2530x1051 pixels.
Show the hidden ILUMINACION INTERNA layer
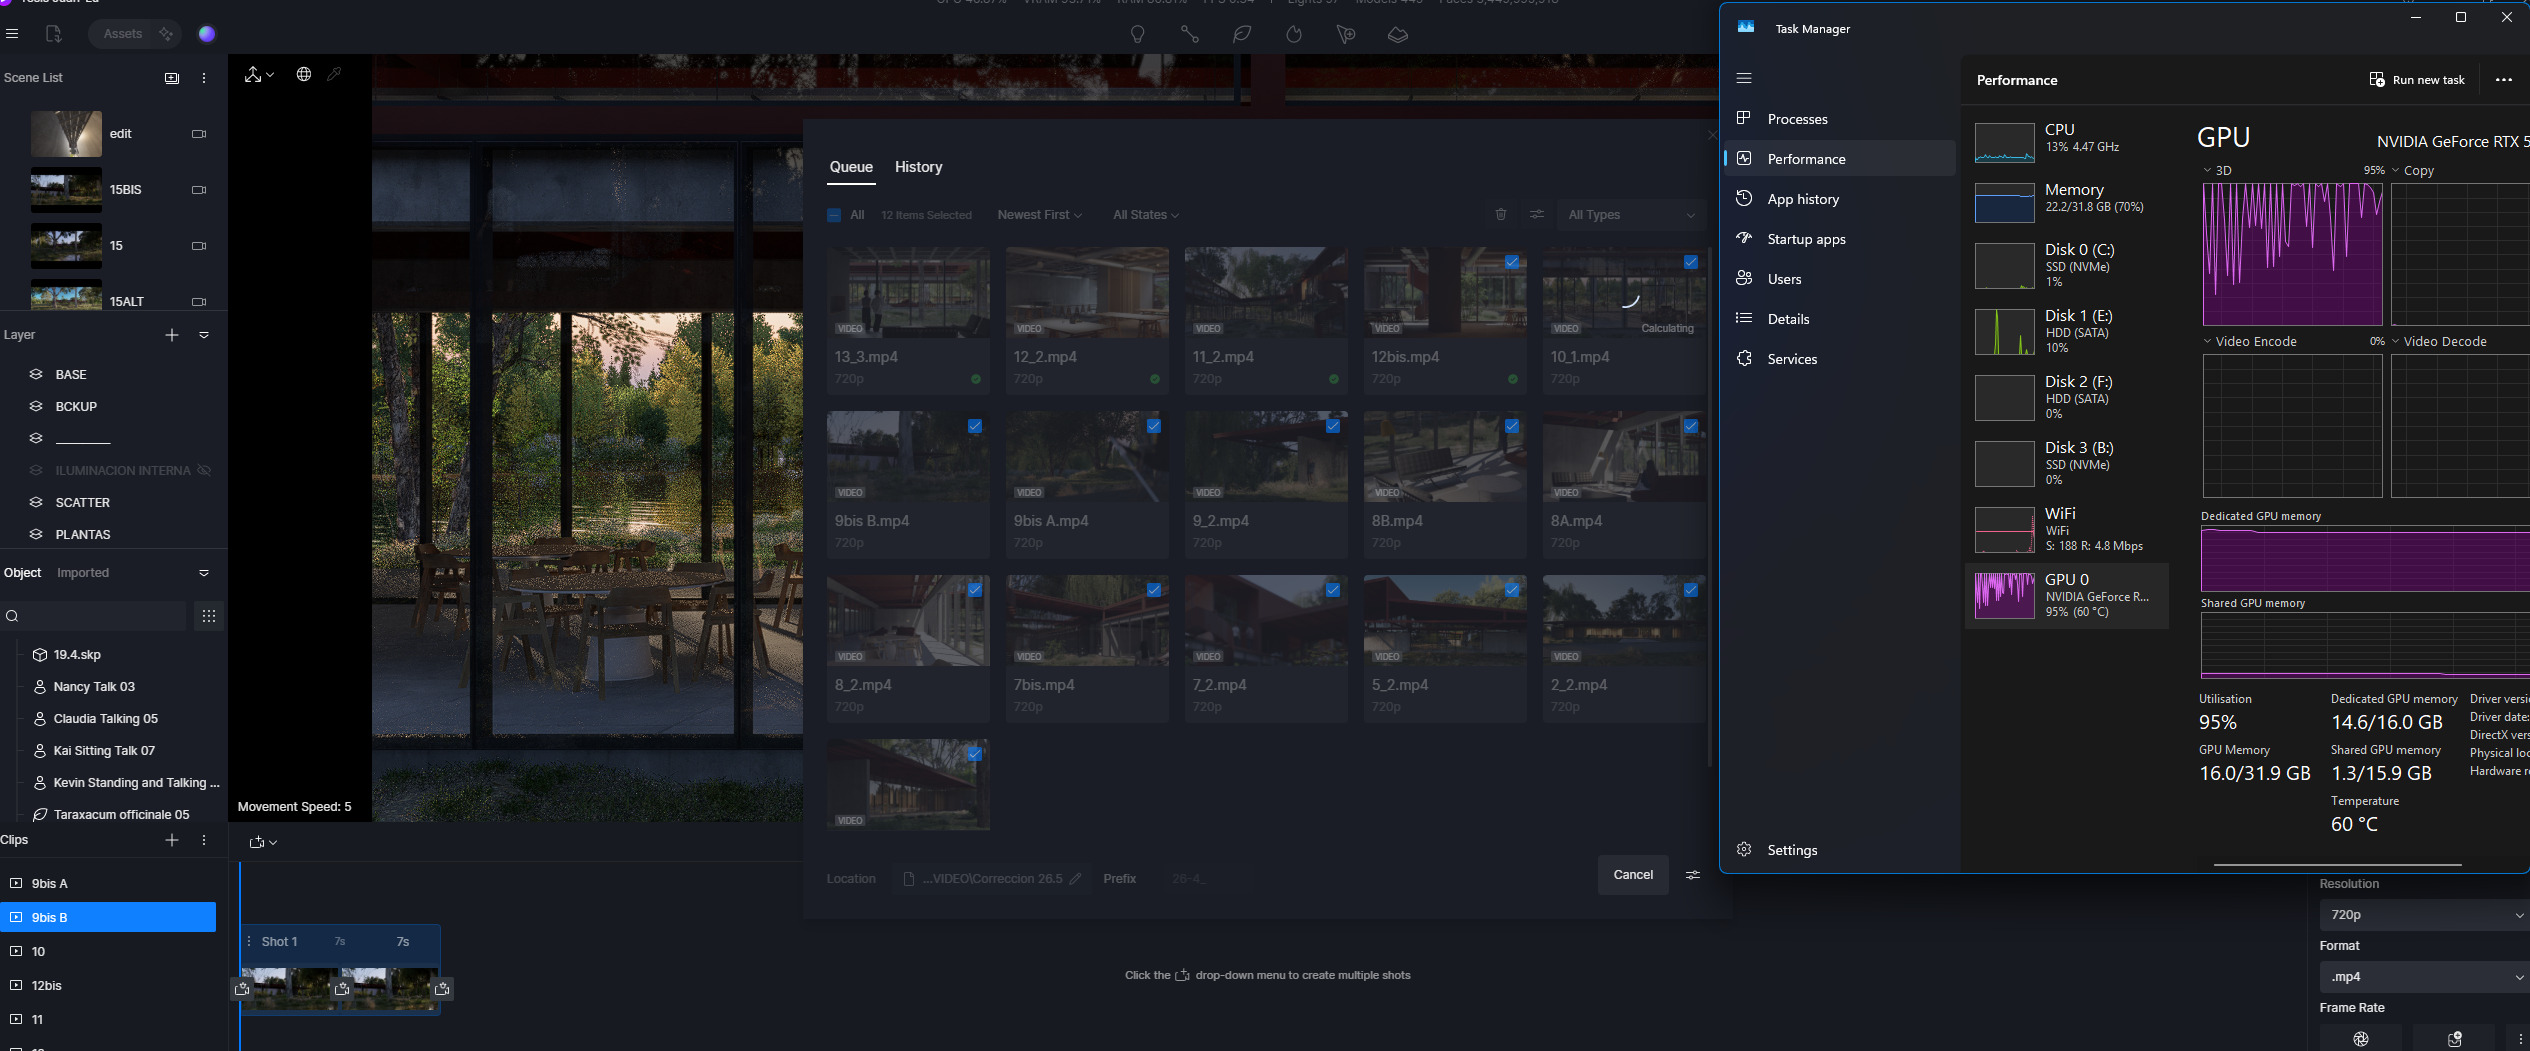[204, 470]
